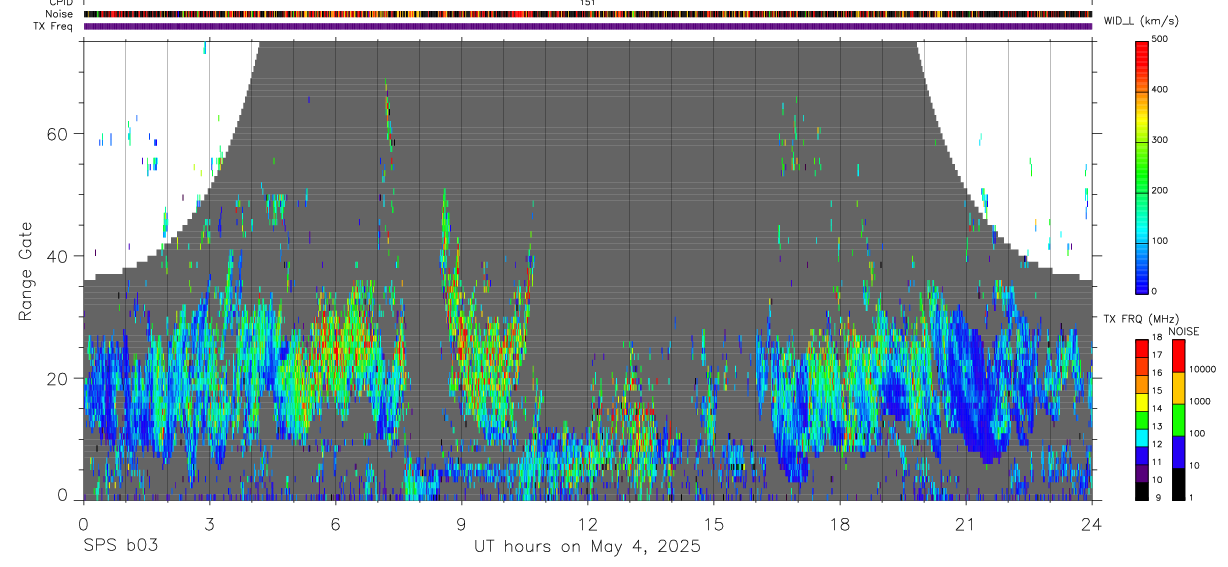Click the multicolored Noise strip above plot

587,14
